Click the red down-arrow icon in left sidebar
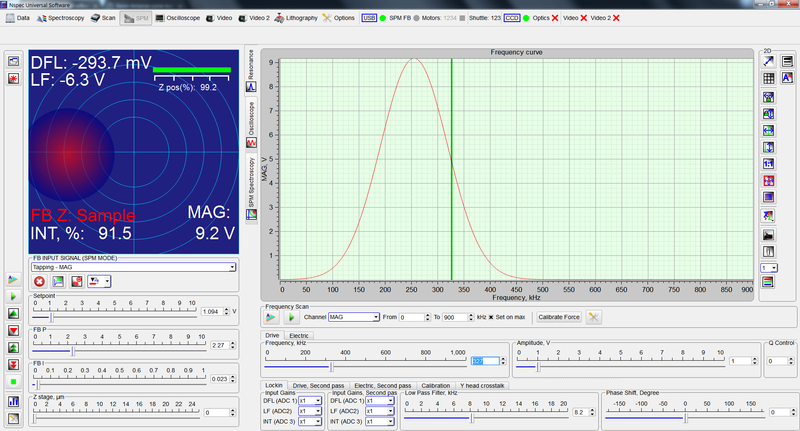Viewport: 800px width, 431px height. pos(14,330)
